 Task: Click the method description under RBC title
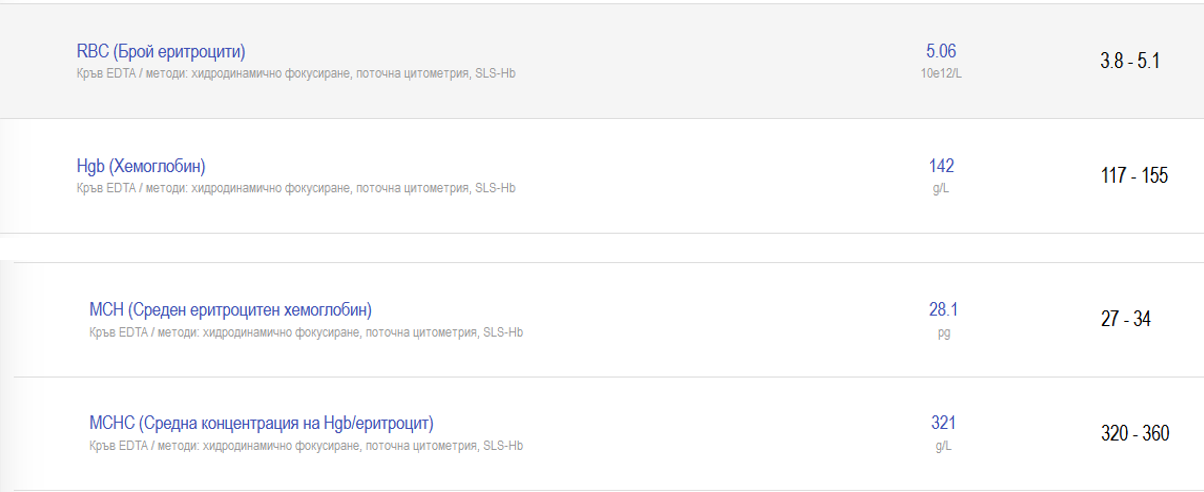pyautogui.click(x=296, y=74)
